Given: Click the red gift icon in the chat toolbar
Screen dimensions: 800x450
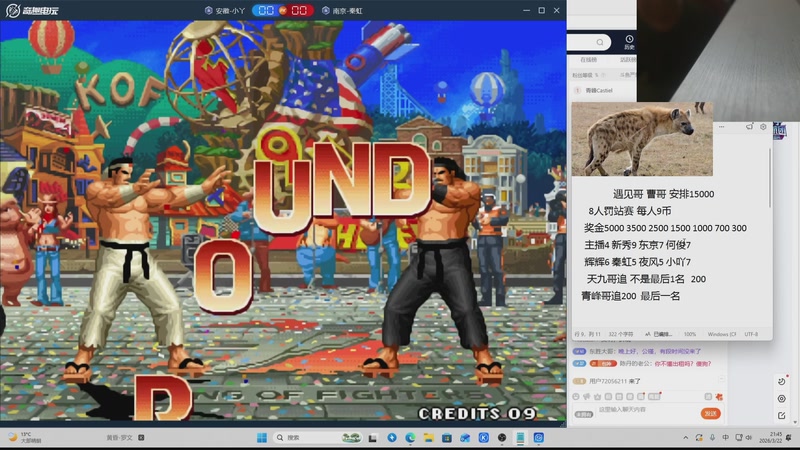Looking at the screenshot, I should pyautogui.click(x=719, y=396).
